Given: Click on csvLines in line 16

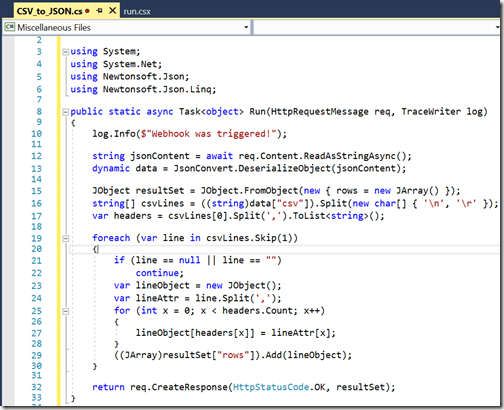Looking at the screenshot, I should click(162, 203).
